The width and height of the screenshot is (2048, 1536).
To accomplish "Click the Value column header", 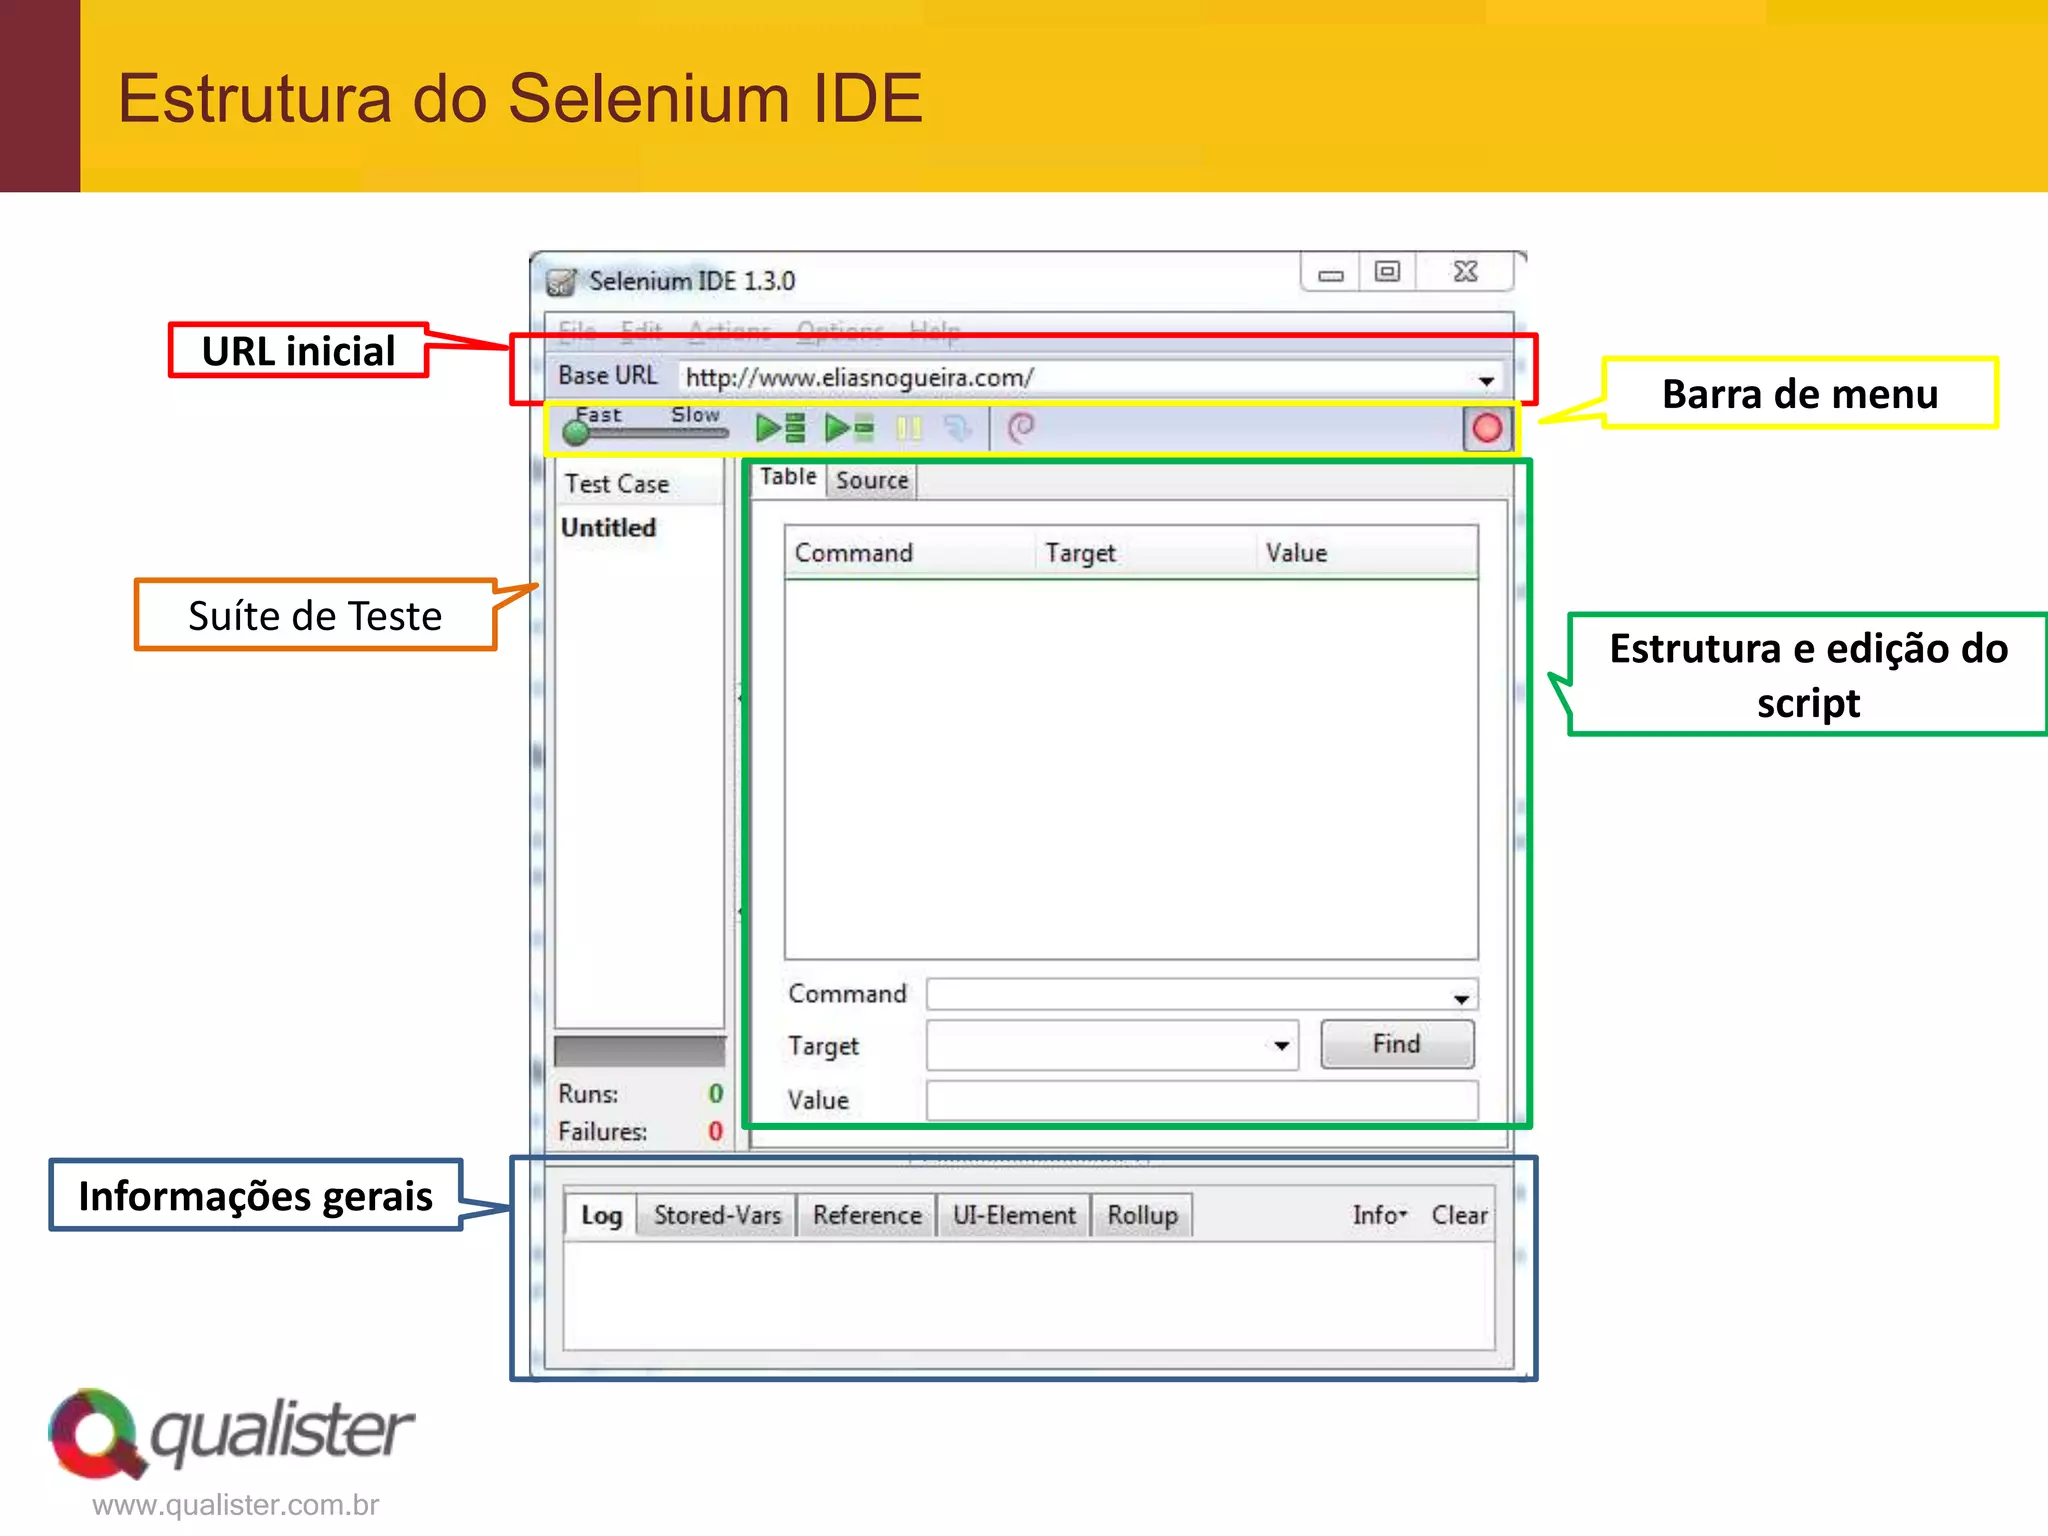I will click(x=1366, y=553).
